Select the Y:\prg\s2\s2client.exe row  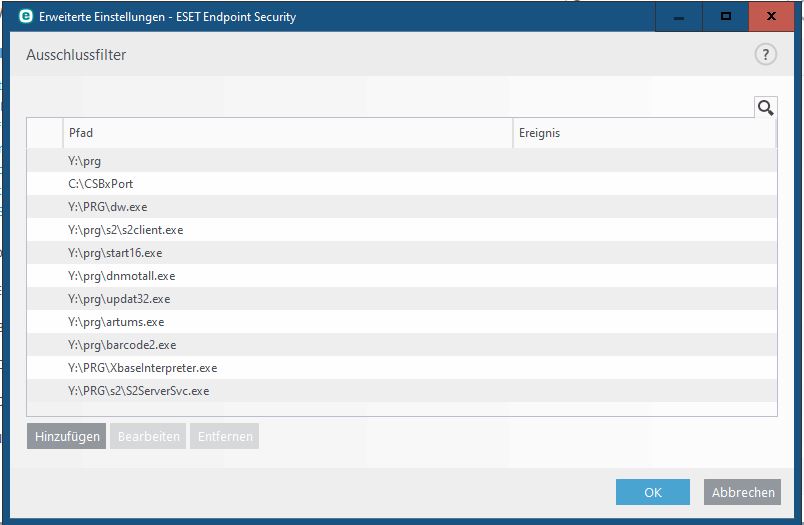tap(401, 230)
